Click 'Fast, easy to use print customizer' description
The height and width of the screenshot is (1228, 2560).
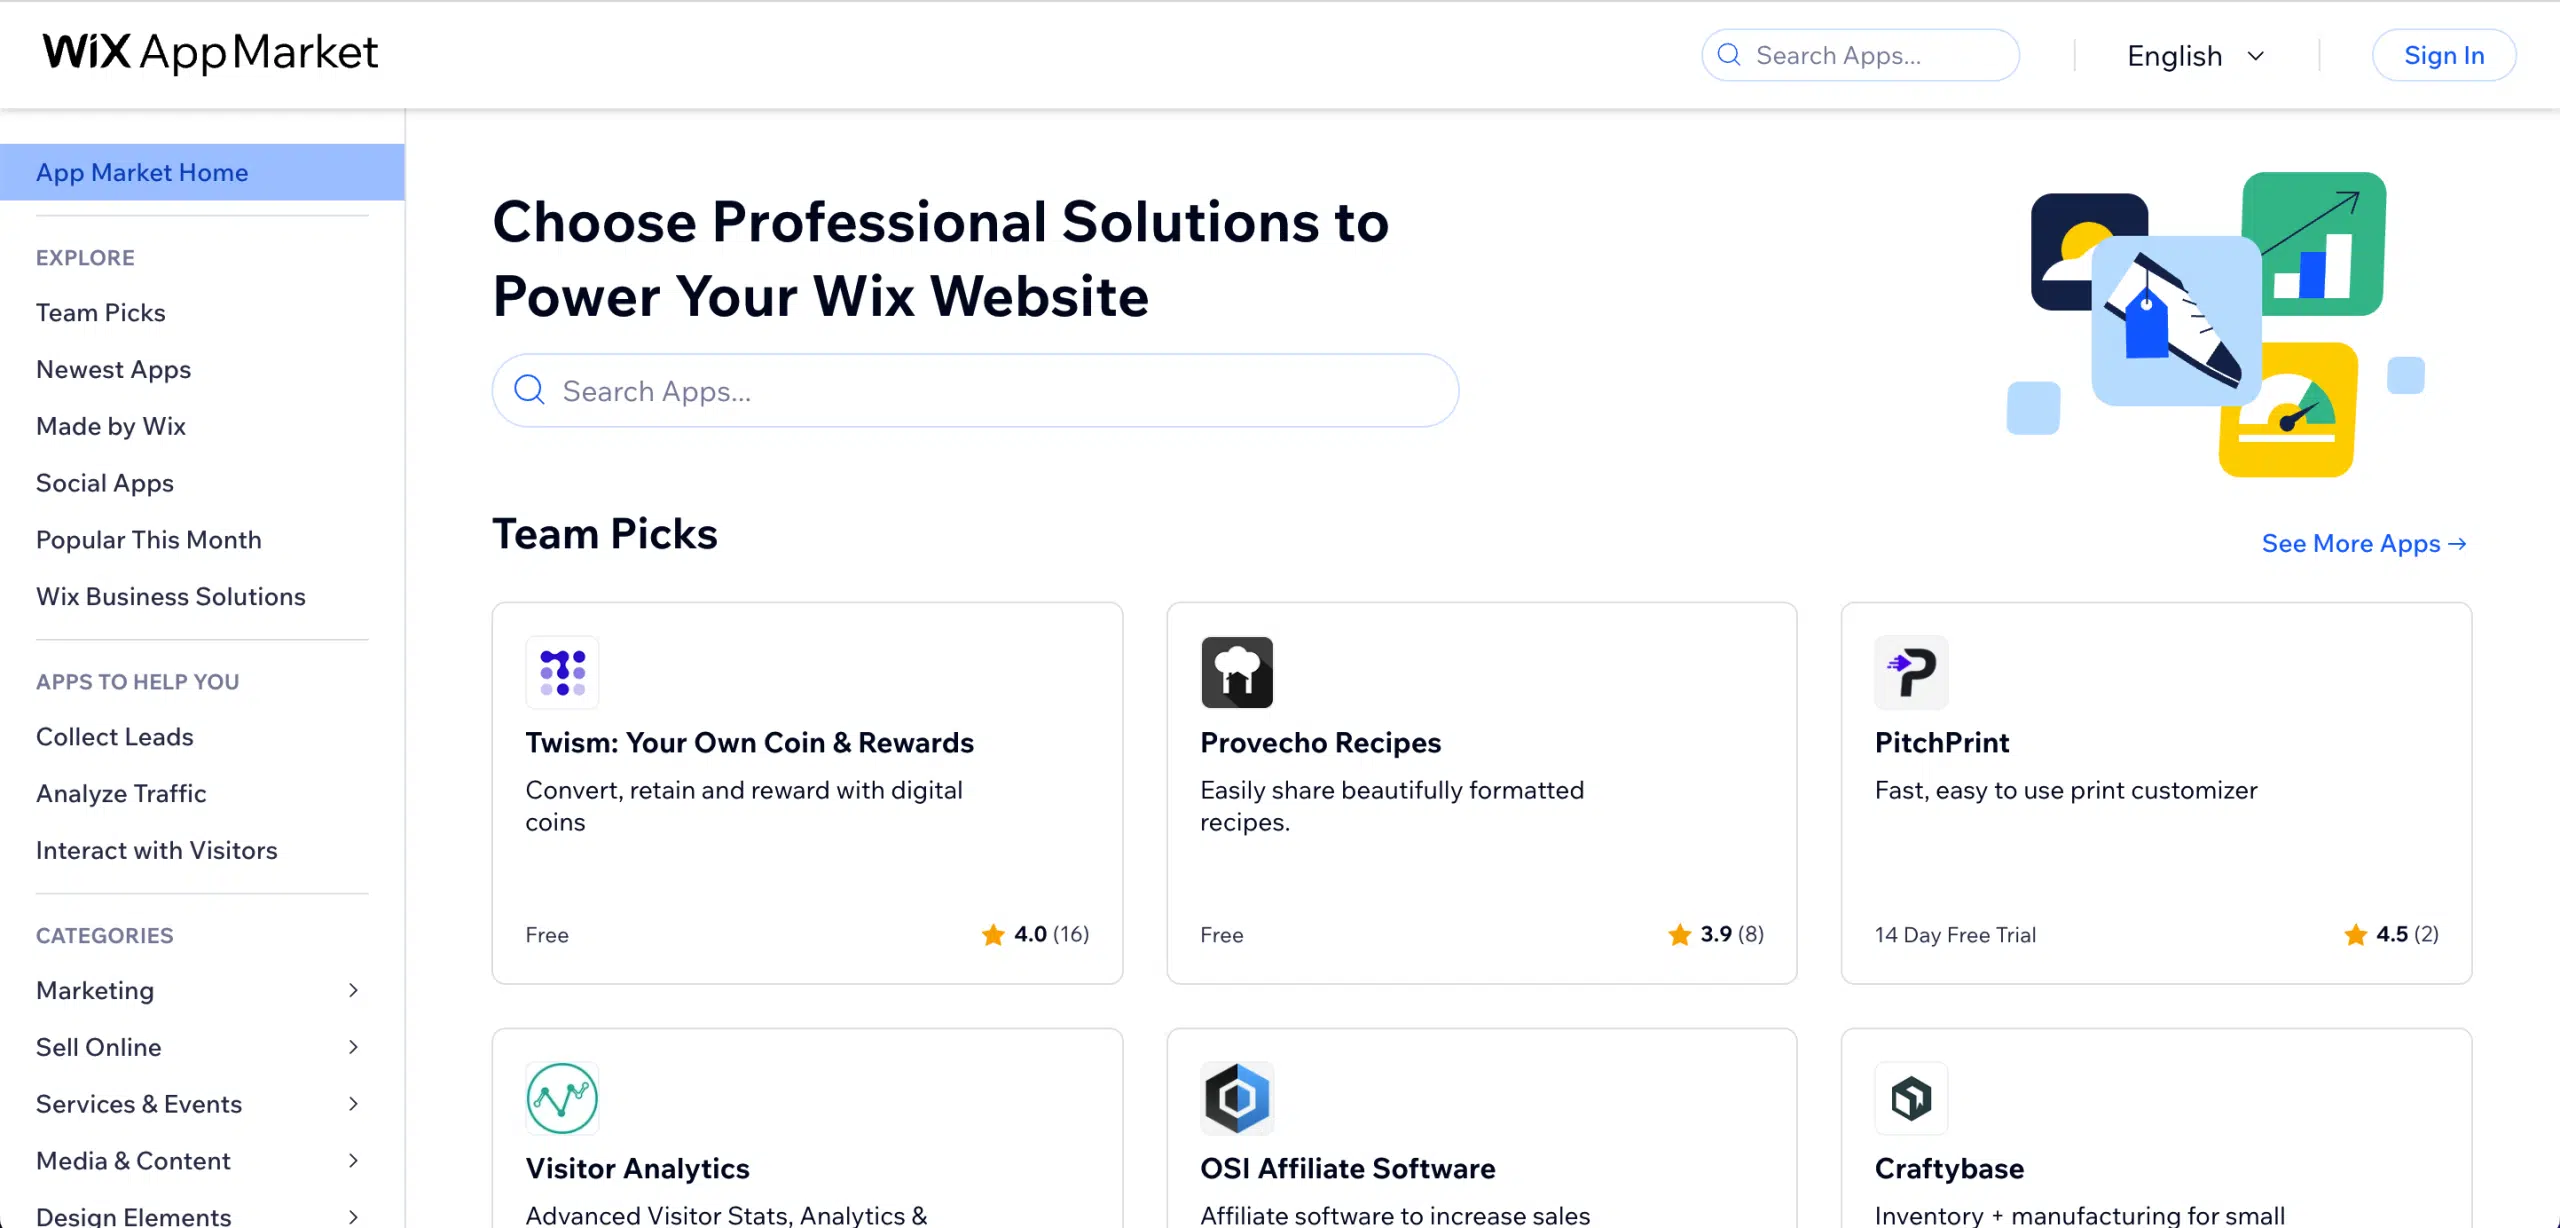(2066, 791)
